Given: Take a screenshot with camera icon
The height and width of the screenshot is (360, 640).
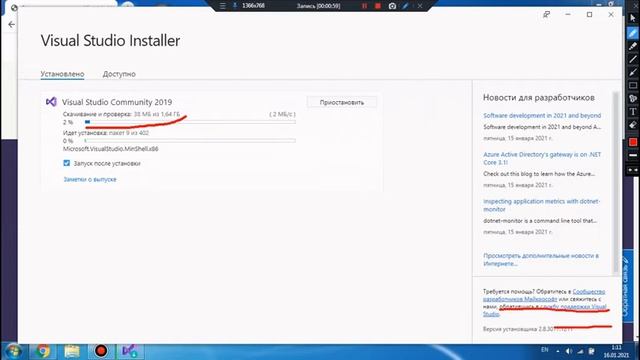Looking at the screenshot, I should click(x=392, y=6).
